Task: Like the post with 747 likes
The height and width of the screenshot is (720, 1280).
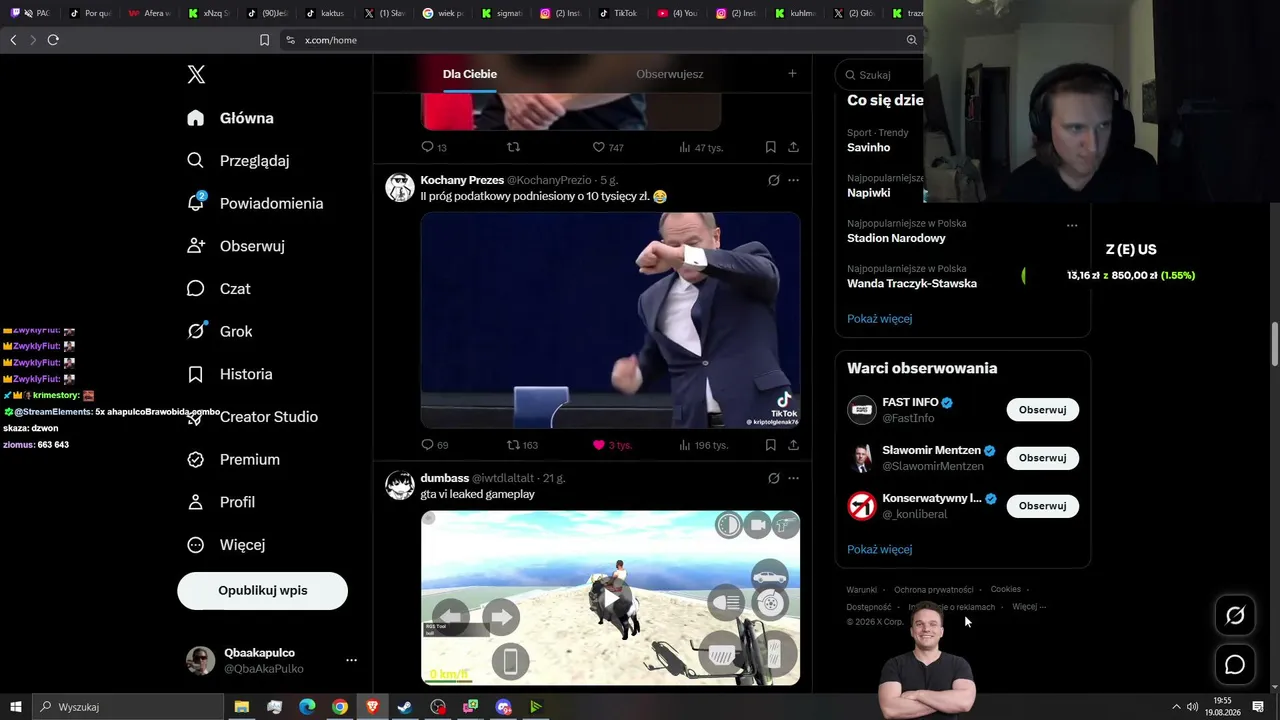Action: (608, 147)
